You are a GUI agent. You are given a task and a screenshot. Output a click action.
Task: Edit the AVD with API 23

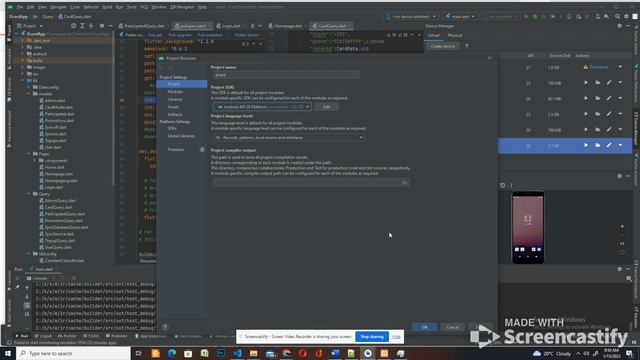pyautogui.click(x=609, y=114)
